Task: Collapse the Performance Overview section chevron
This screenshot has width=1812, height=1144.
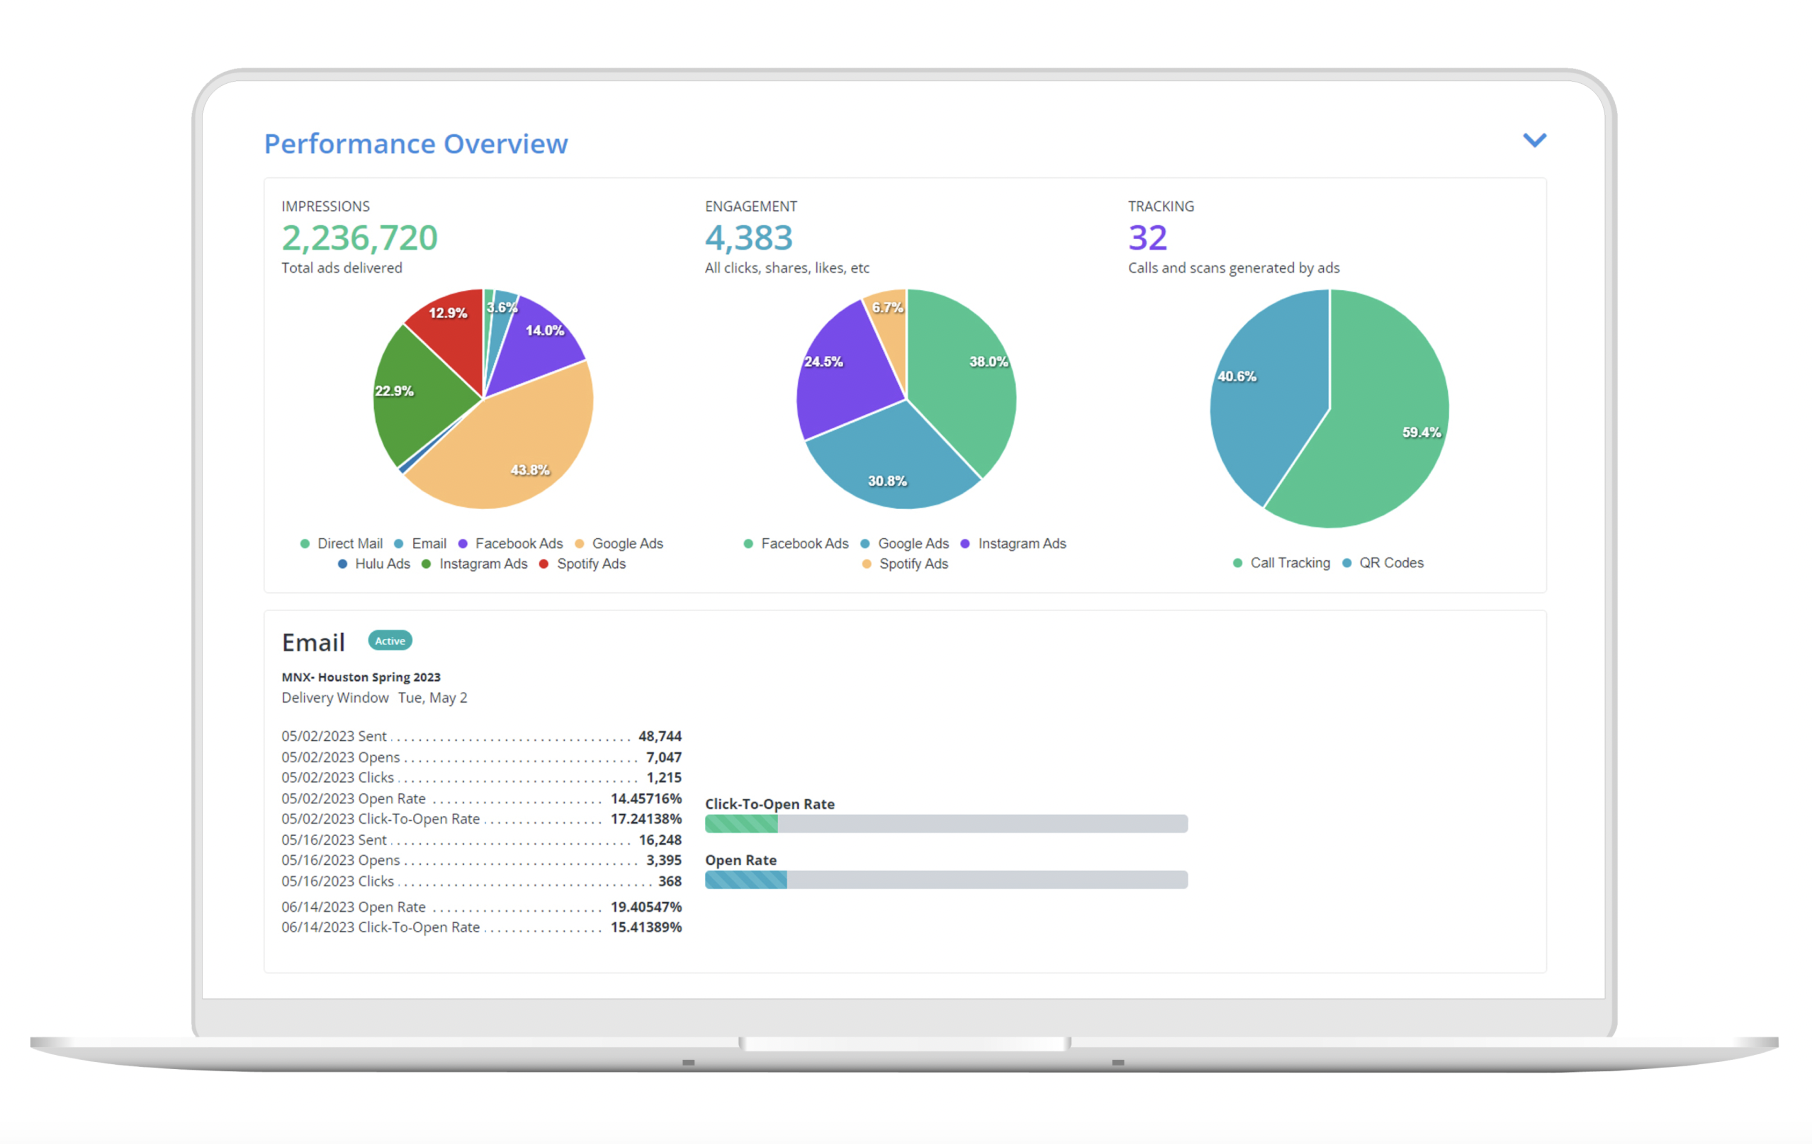Action: (1534, 141)
